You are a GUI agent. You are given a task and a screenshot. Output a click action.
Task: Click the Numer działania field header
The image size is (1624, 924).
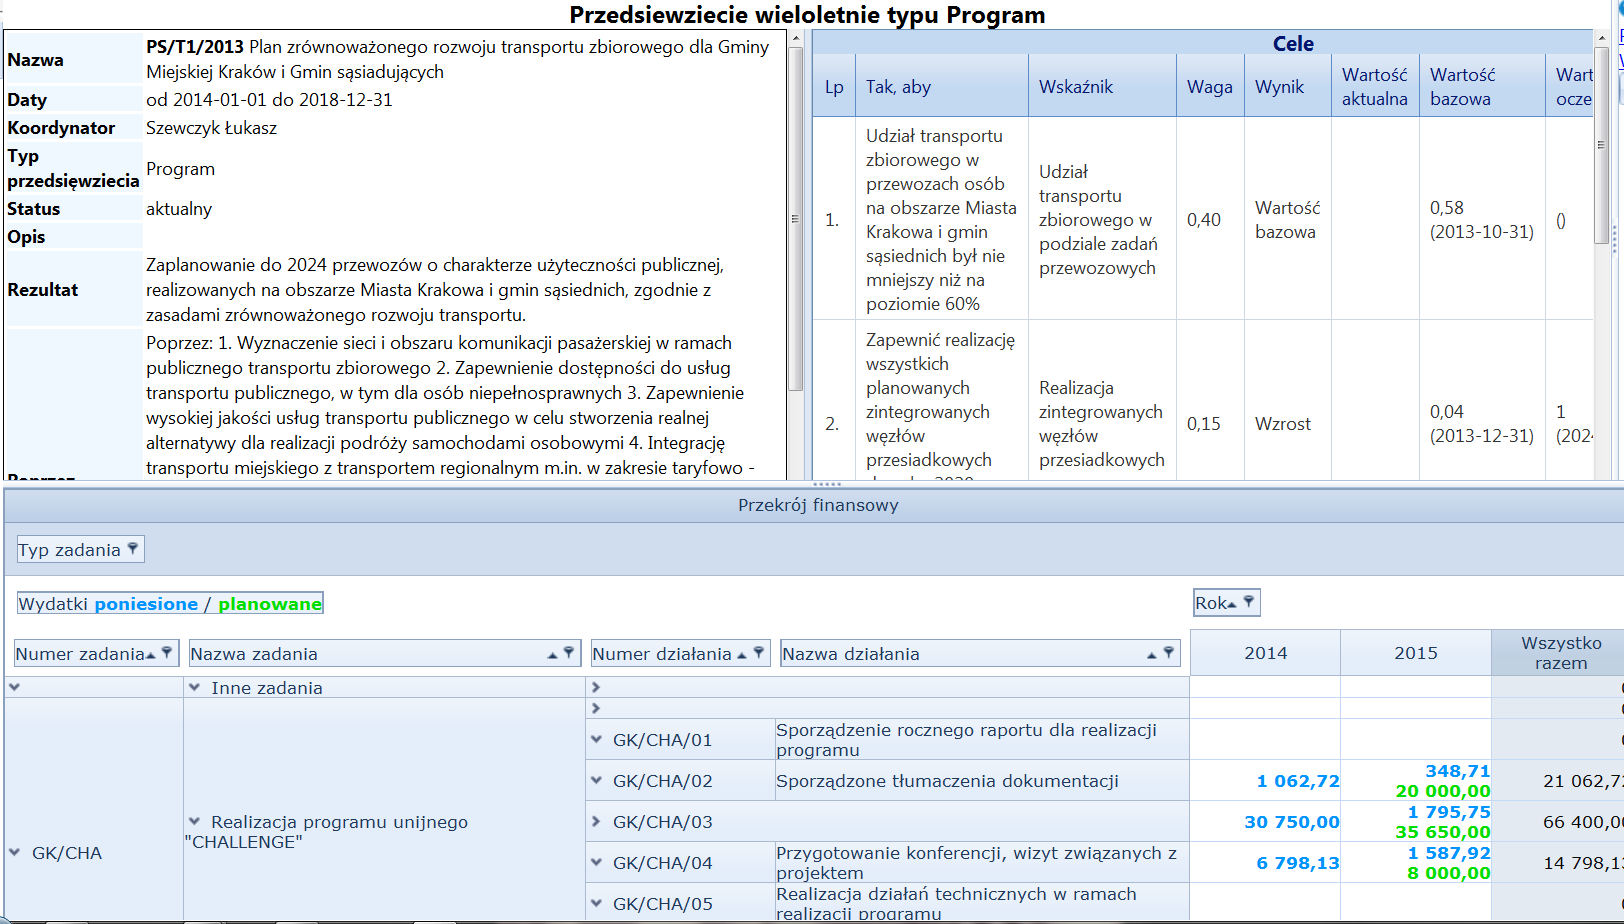(x=680, y=654)
